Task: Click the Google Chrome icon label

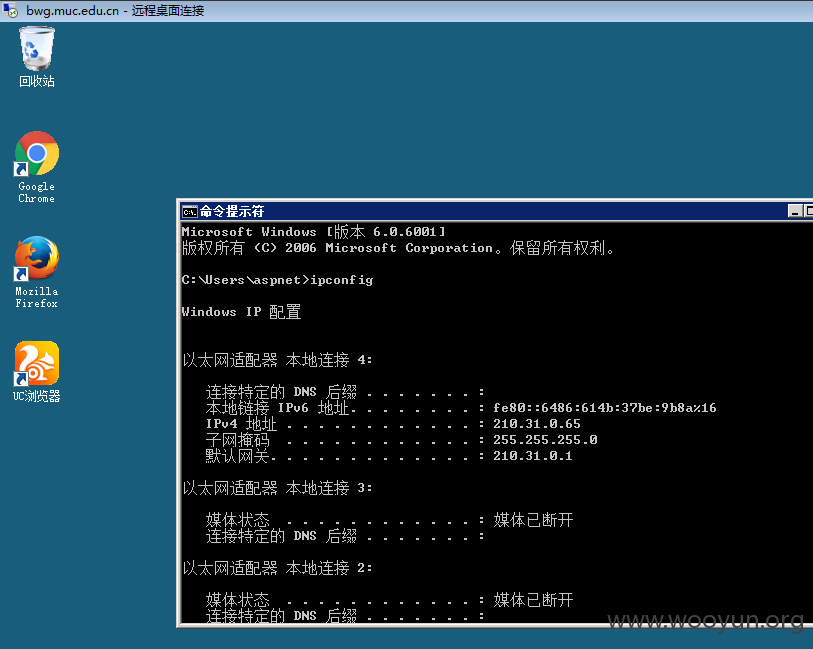Action: tap(36, 192)
